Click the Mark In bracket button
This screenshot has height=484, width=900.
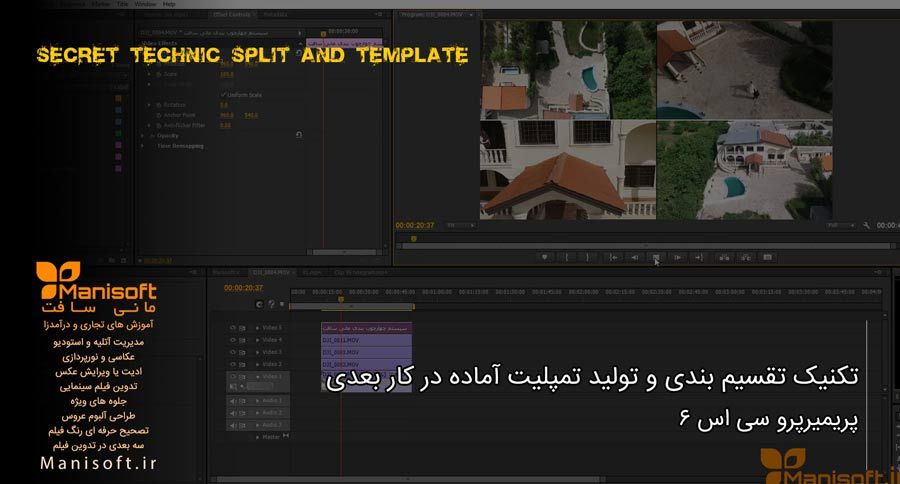coord(567,257)
